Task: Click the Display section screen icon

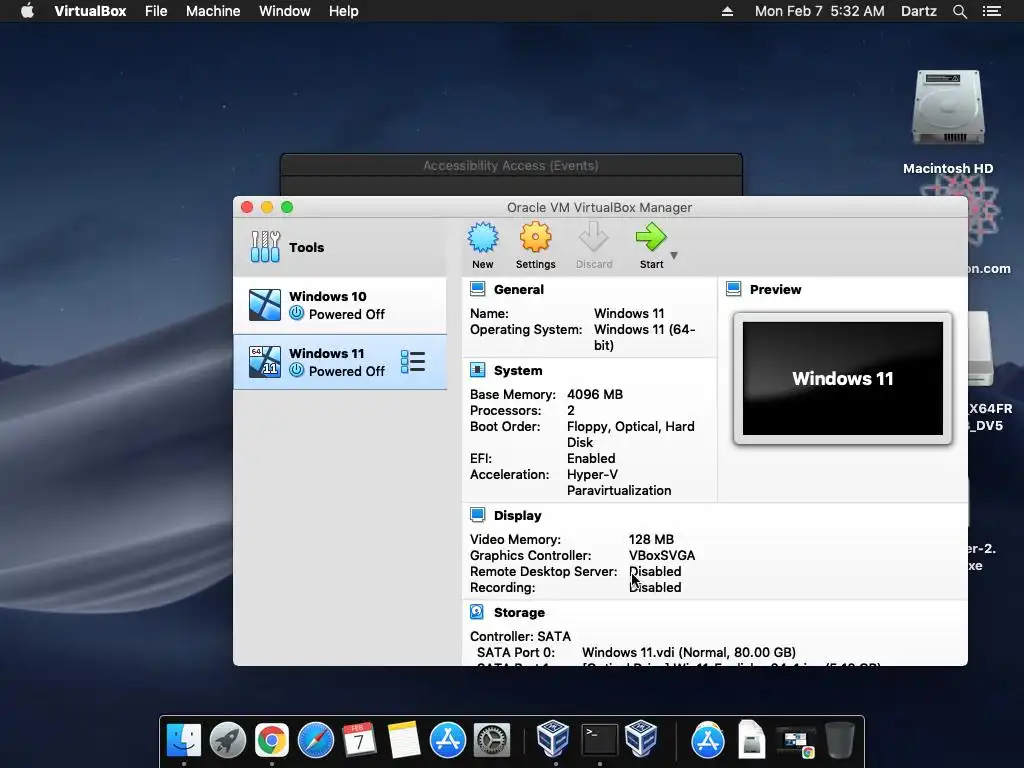Action: tap(477, 515)
